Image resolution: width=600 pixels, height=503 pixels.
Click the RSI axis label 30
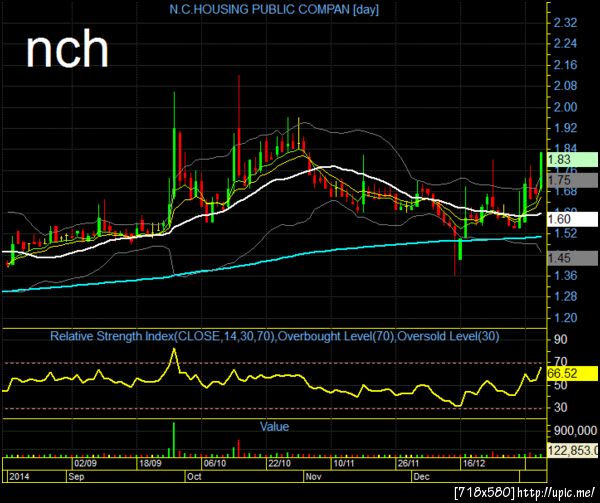click(x=561, y=407)
